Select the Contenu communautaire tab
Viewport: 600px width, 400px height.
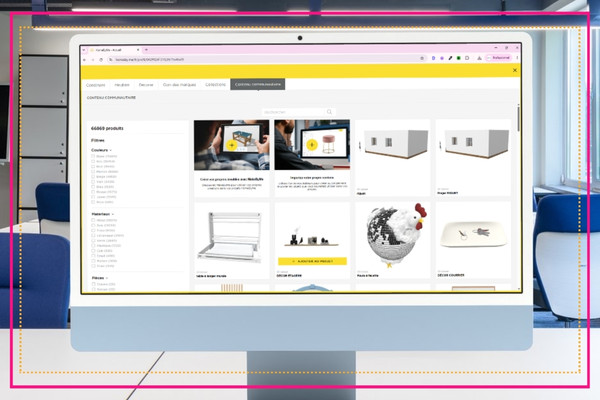258,84
